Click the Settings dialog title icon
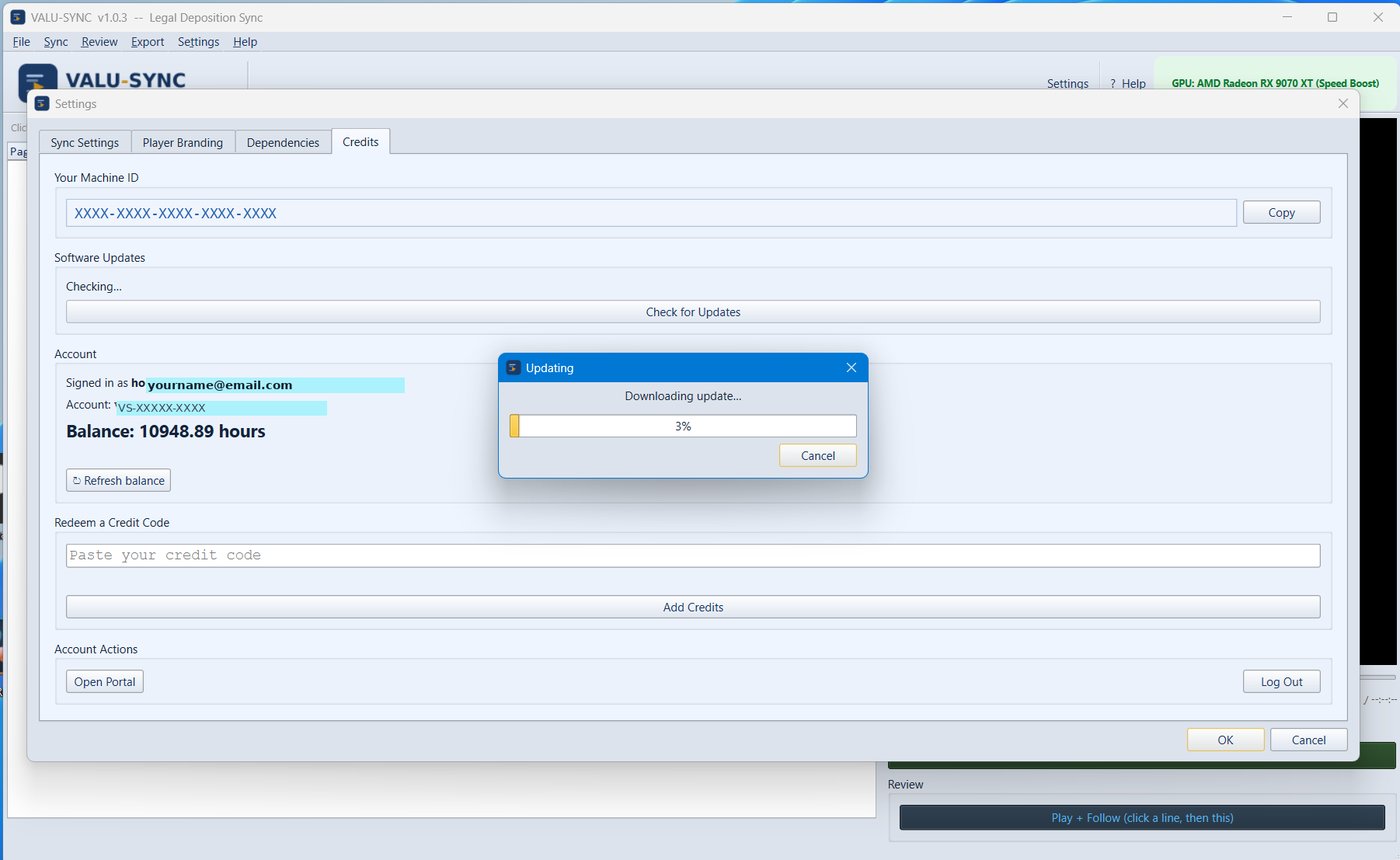Screen dimensions: 1400x860 point(42,103)
